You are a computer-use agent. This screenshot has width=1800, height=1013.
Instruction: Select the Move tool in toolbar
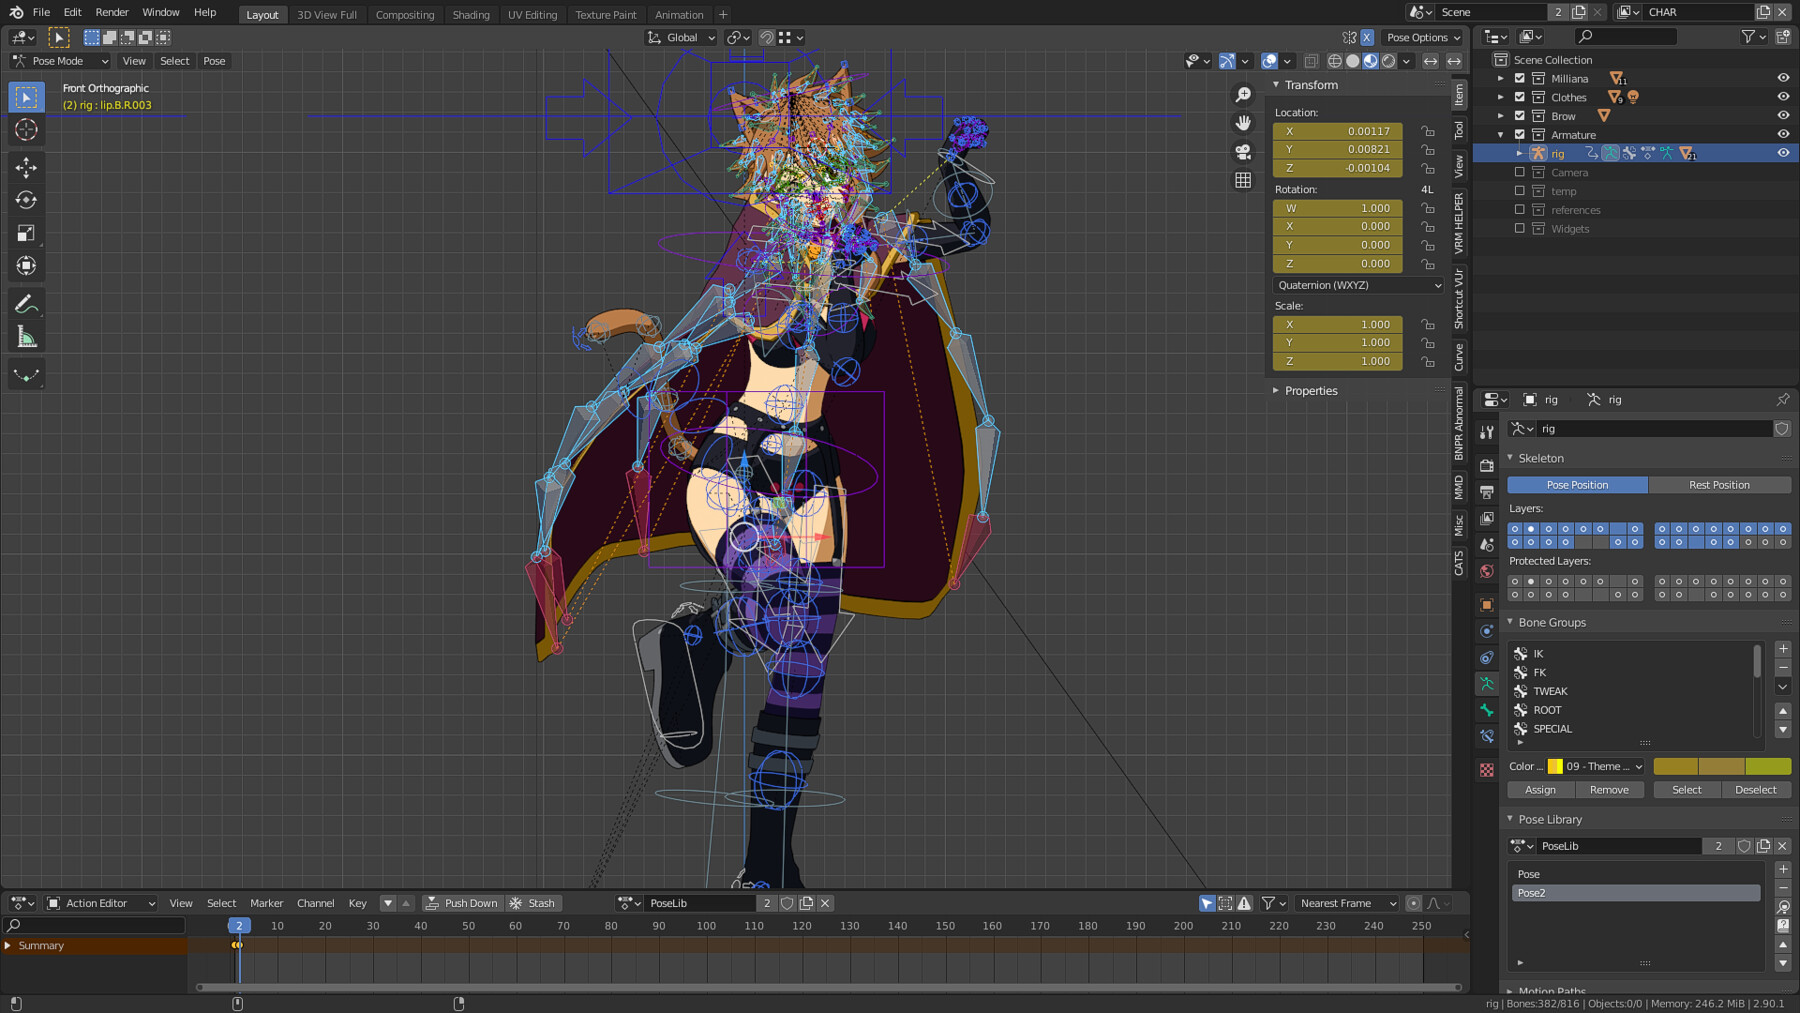26,167
